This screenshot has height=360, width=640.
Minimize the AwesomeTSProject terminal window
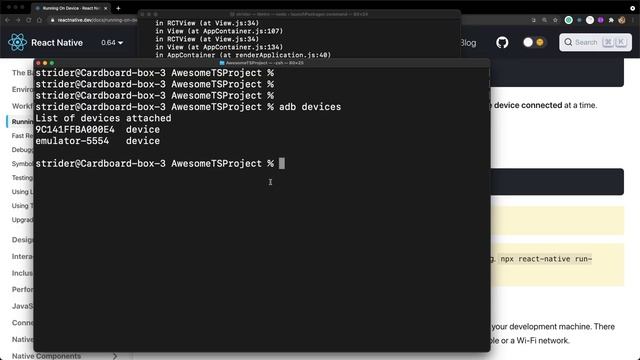point(45,63)
